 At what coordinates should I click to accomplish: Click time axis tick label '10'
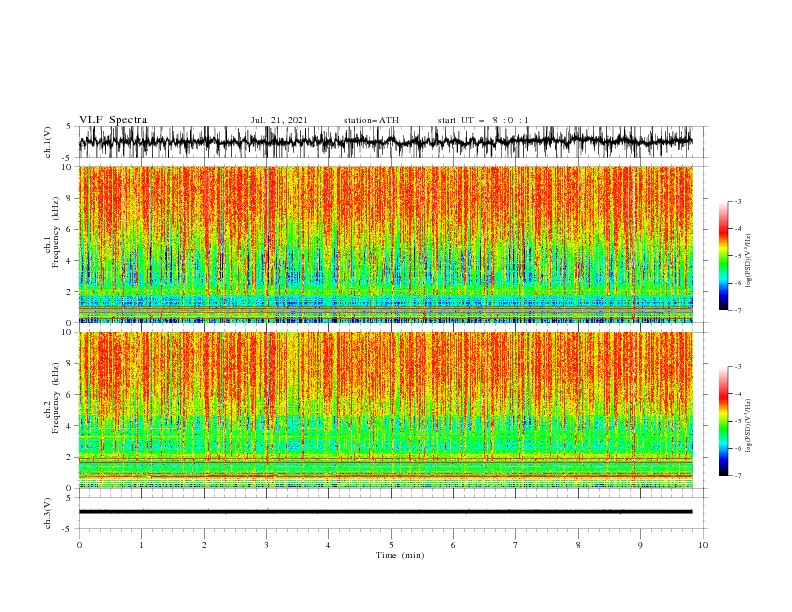point(703,545)
